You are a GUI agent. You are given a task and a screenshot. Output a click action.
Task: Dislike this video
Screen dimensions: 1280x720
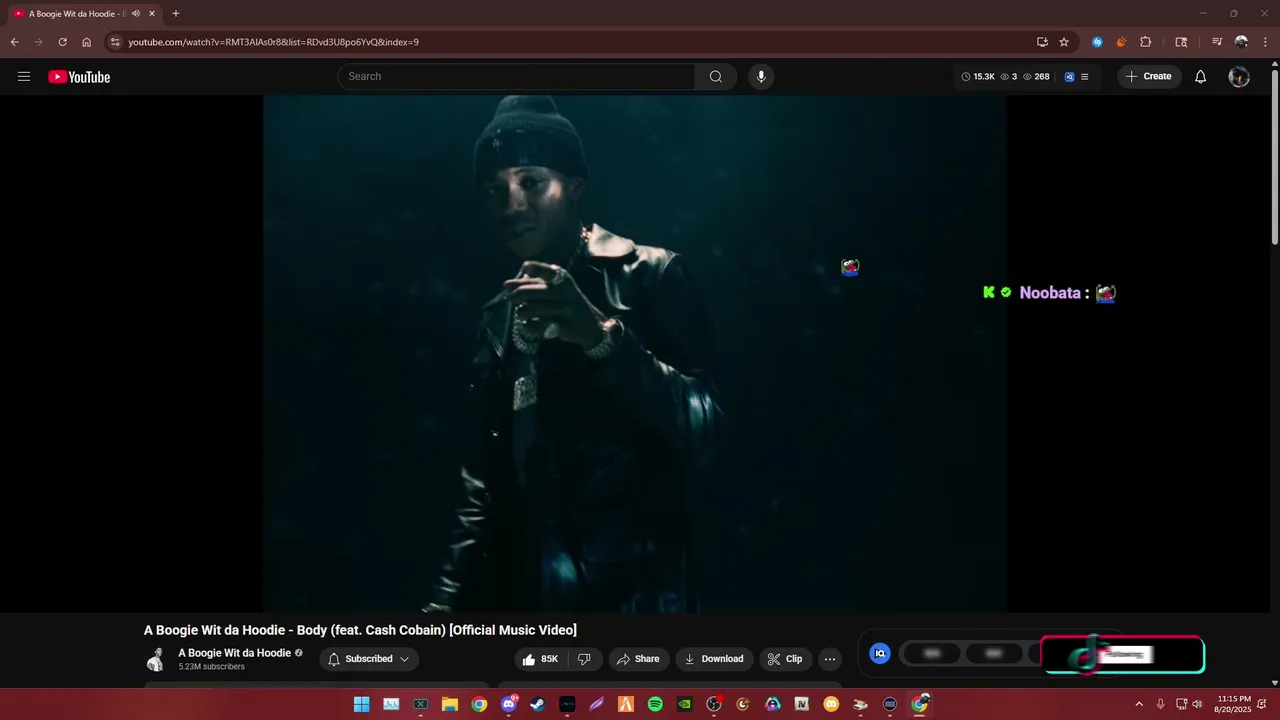coord(585,659)
